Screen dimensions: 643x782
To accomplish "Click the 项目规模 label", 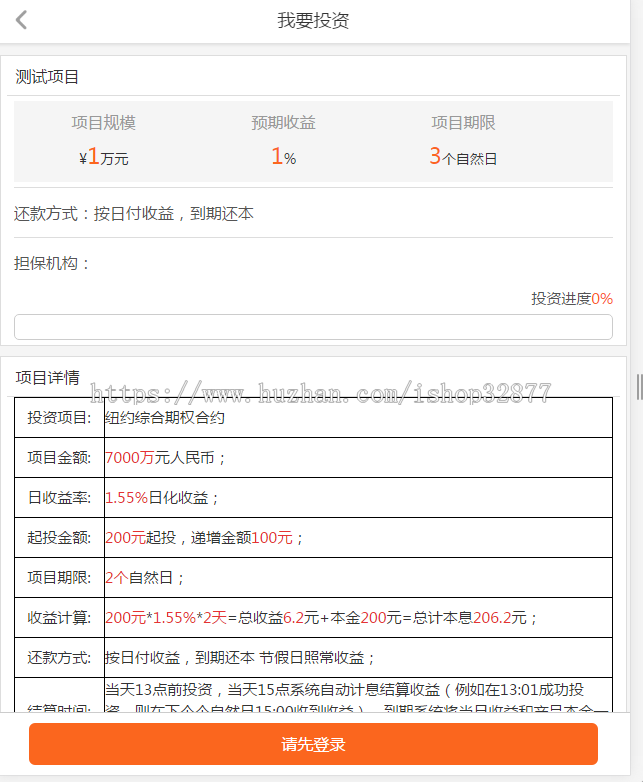I will point(103,123).
